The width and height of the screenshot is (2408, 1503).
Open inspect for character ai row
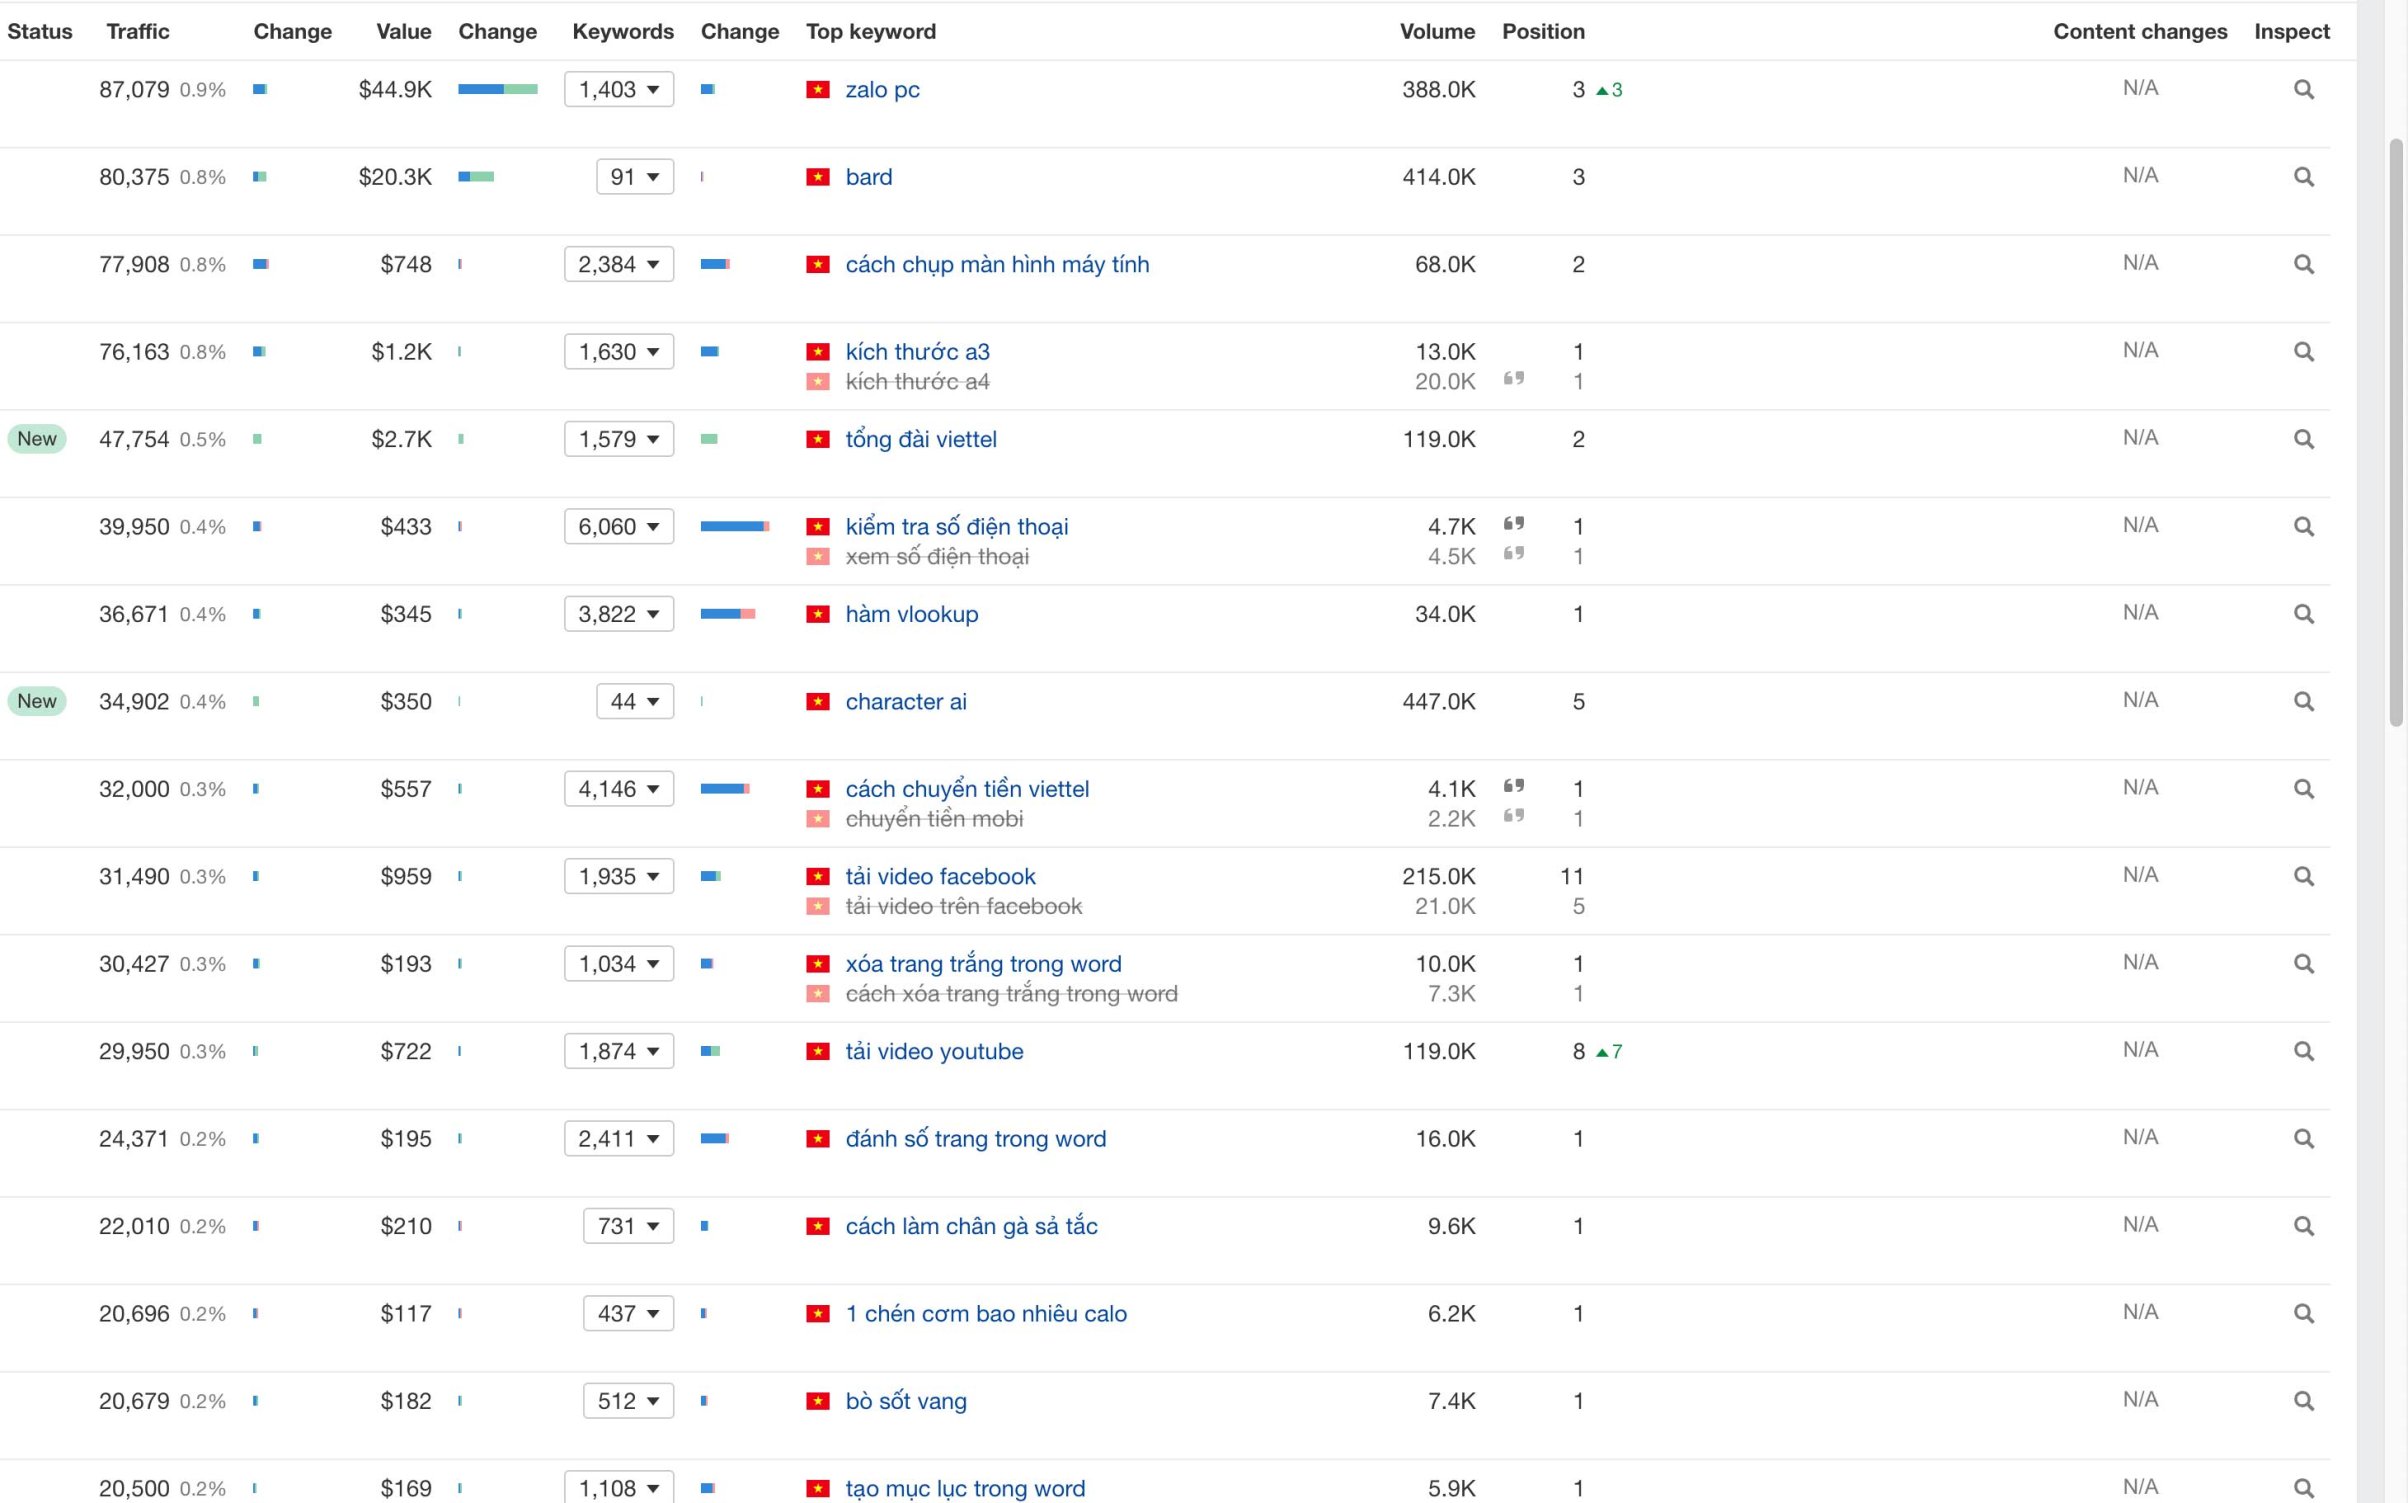click(2303, 702)
